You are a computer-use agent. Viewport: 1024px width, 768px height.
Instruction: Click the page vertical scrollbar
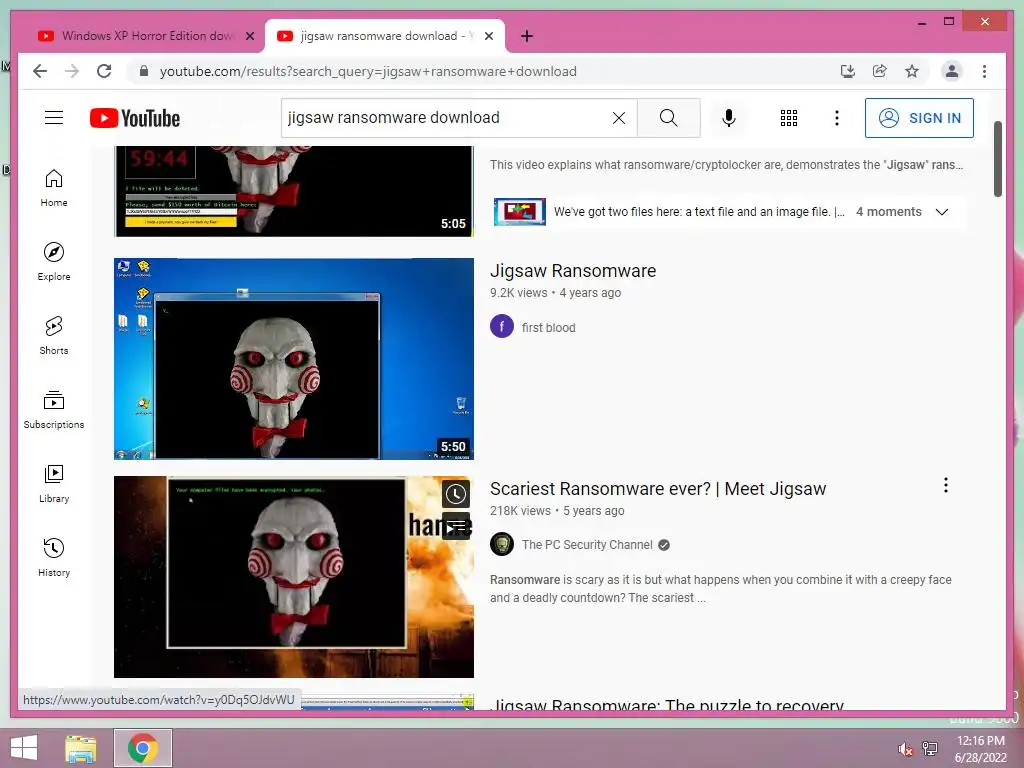[997, 159]
